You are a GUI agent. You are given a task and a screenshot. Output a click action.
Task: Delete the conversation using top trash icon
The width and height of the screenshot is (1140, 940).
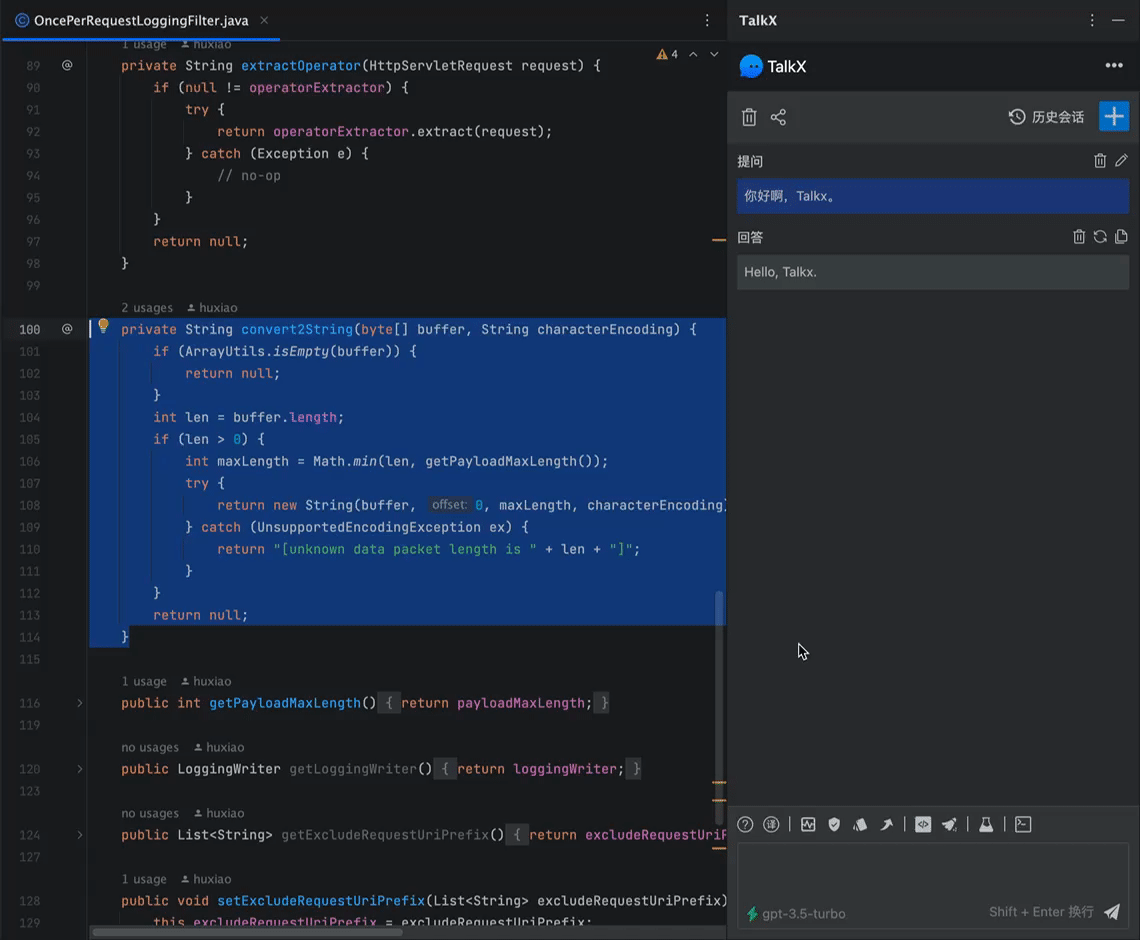click(x=749, y=117)
